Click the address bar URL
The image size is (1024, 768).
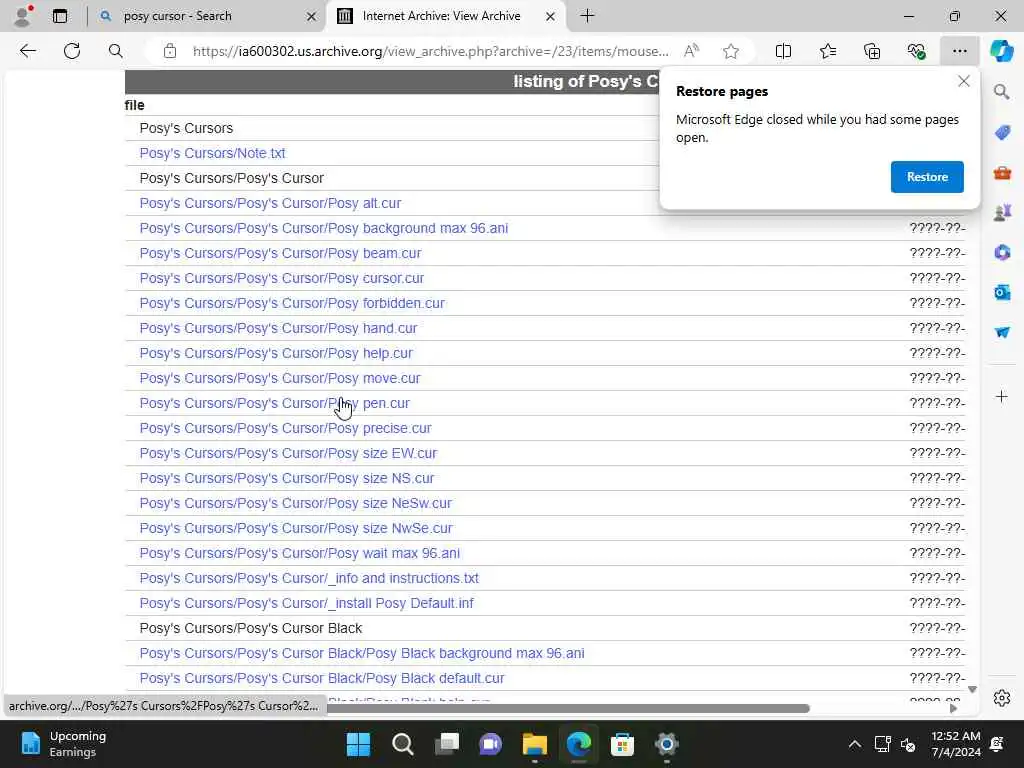pos(430,51)
